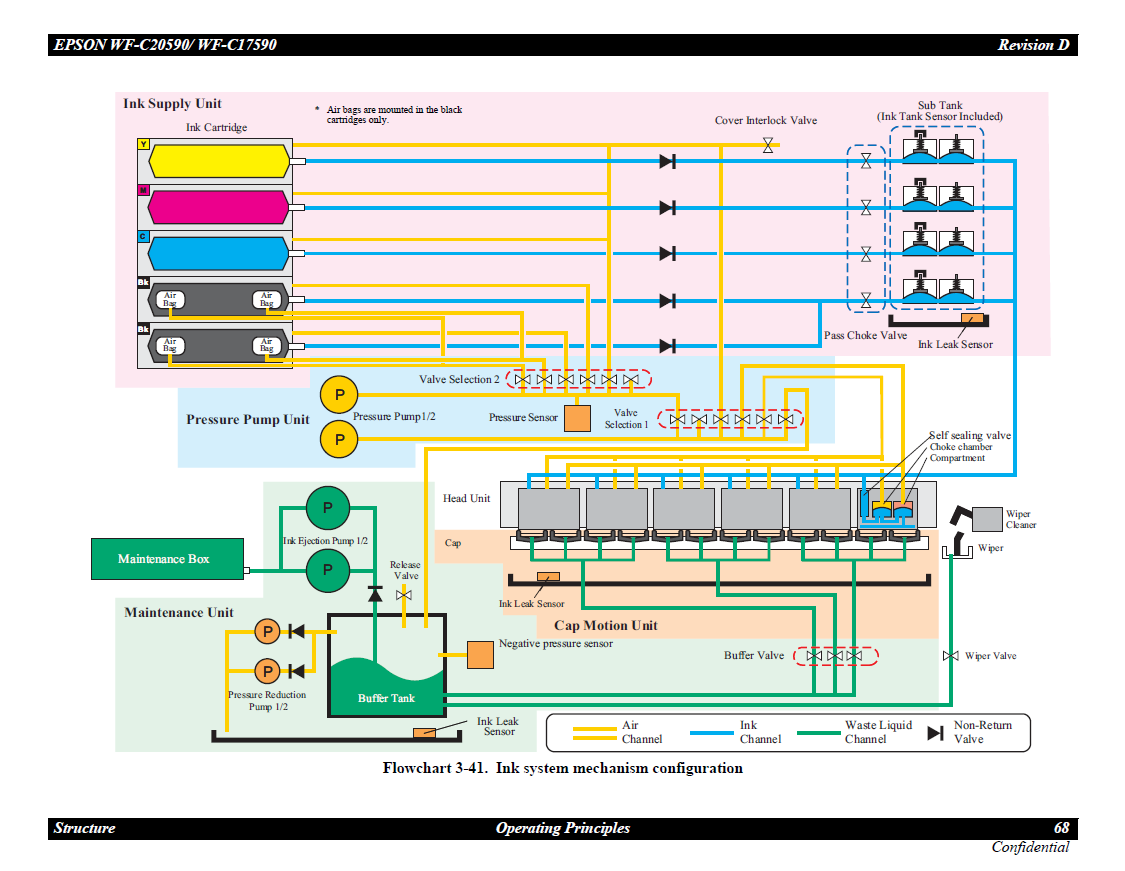Click the Cover Interlock Valve symbol
Screen dimensions: 1125x871
pos(768,146)
